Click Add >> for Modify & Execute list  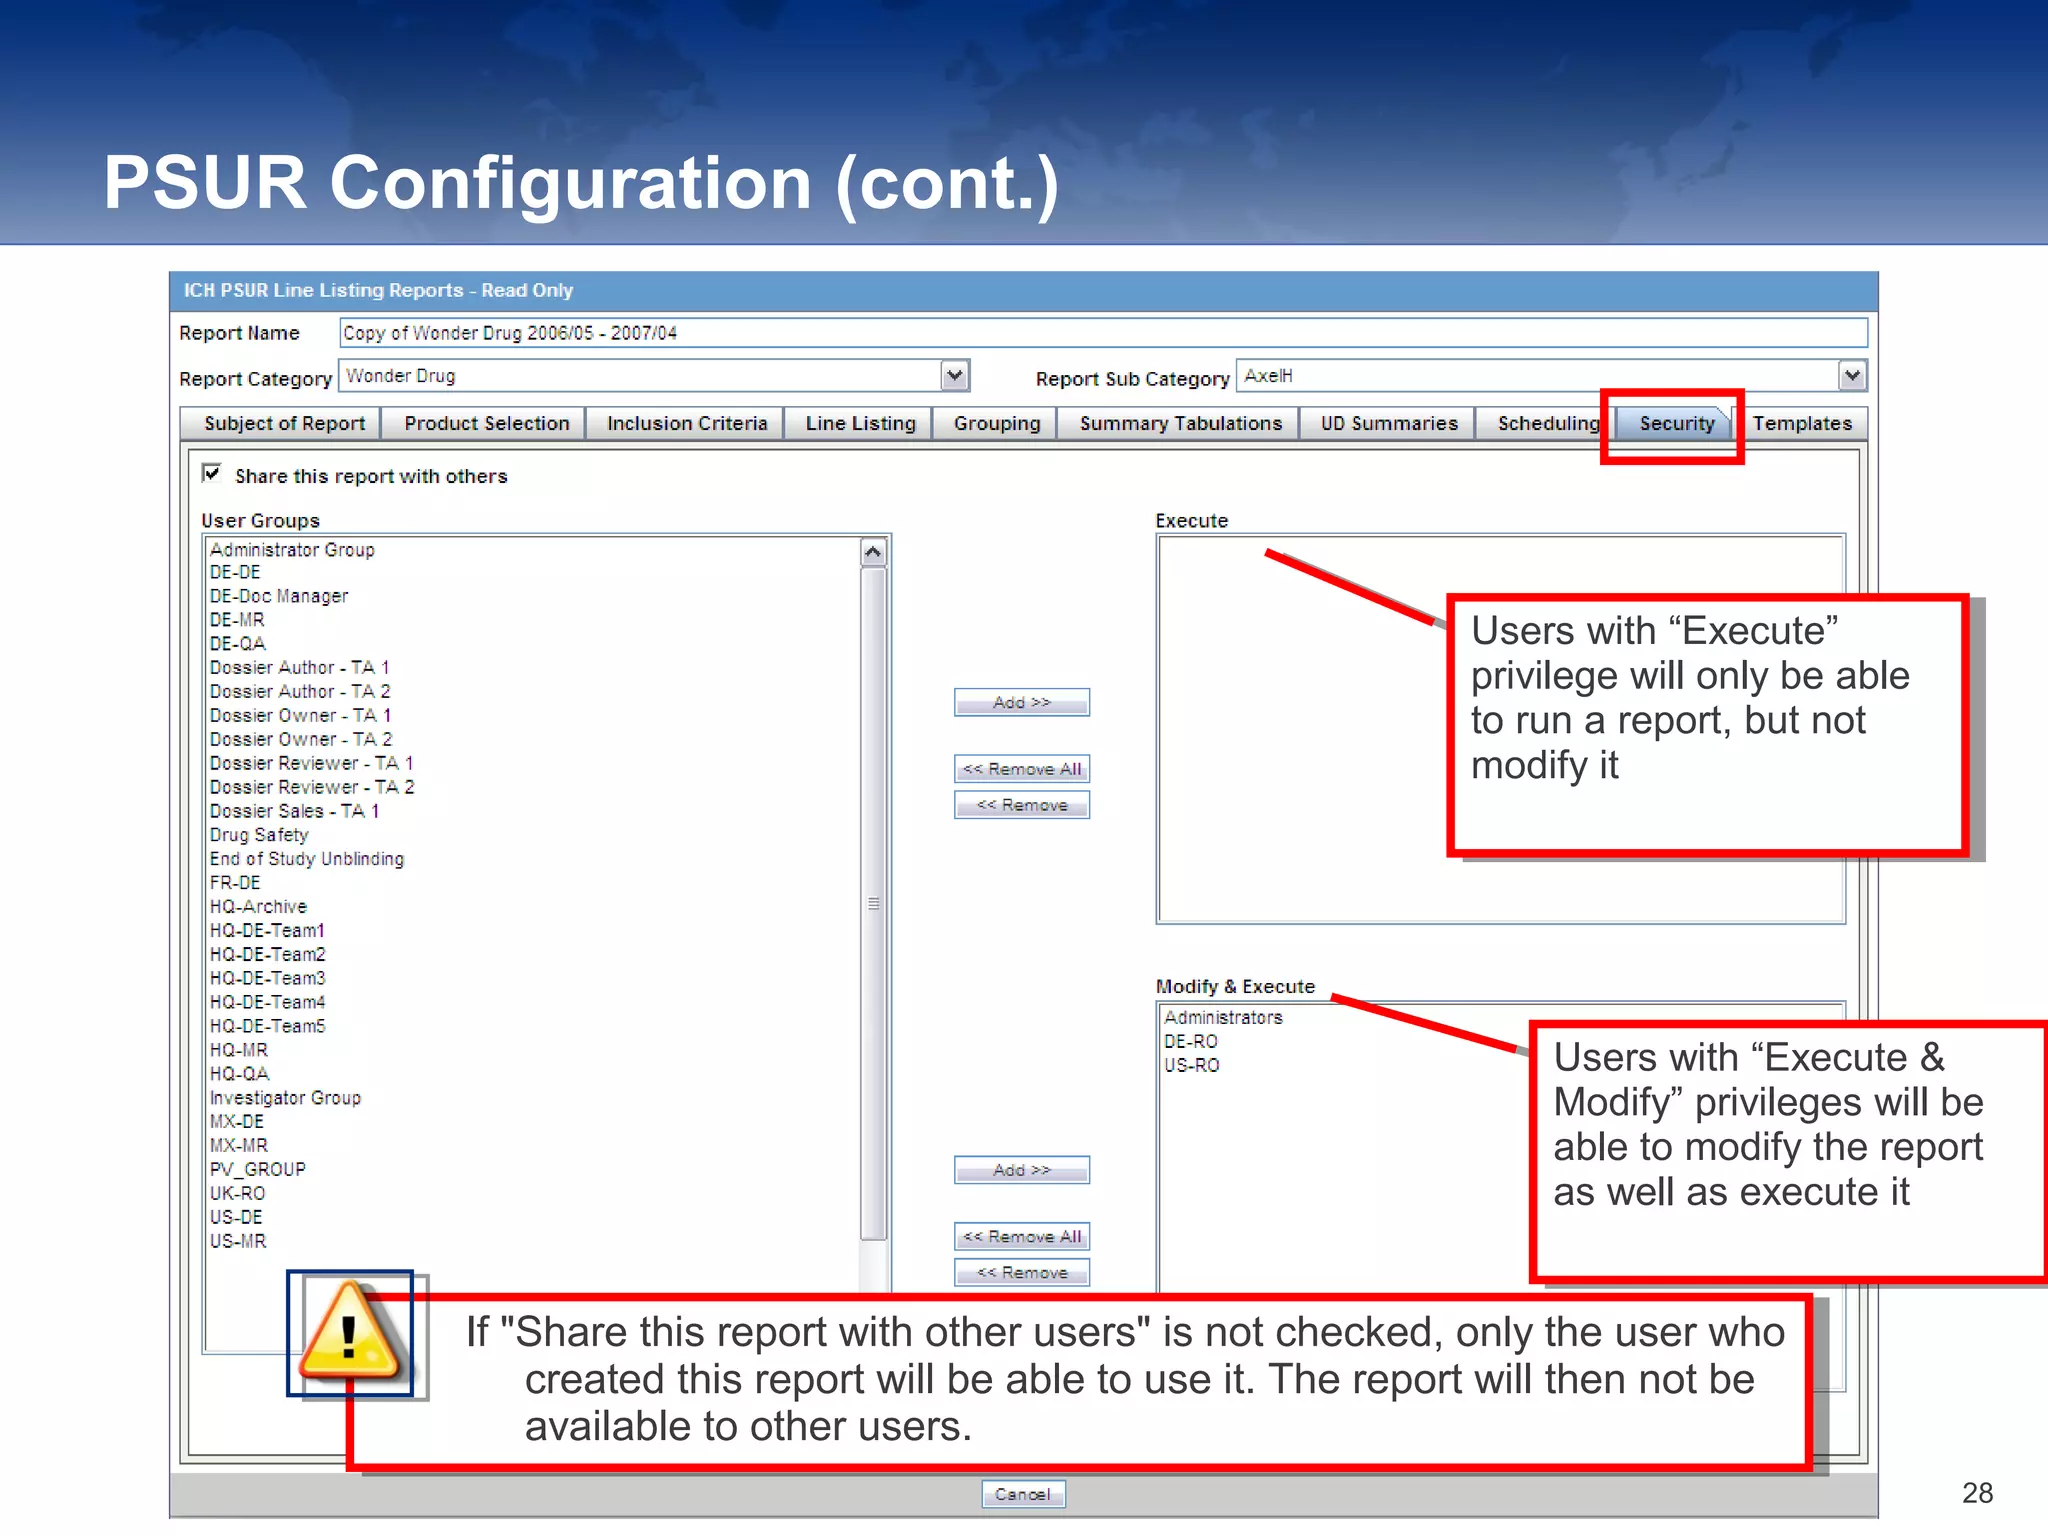[1021, 1169]
